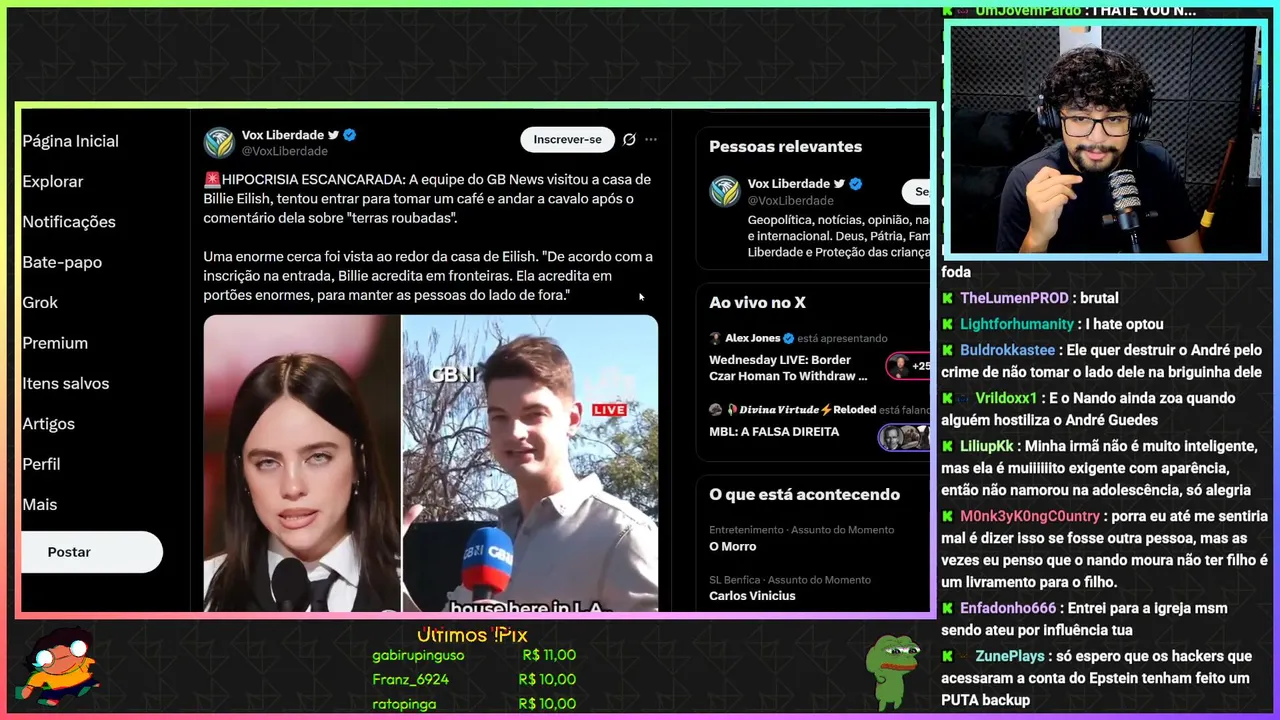Image resolution: width=1280 pixels, height=720 pixels.
Task: Open Itens salvos bookmarks
Action: (x=66, y=383)
